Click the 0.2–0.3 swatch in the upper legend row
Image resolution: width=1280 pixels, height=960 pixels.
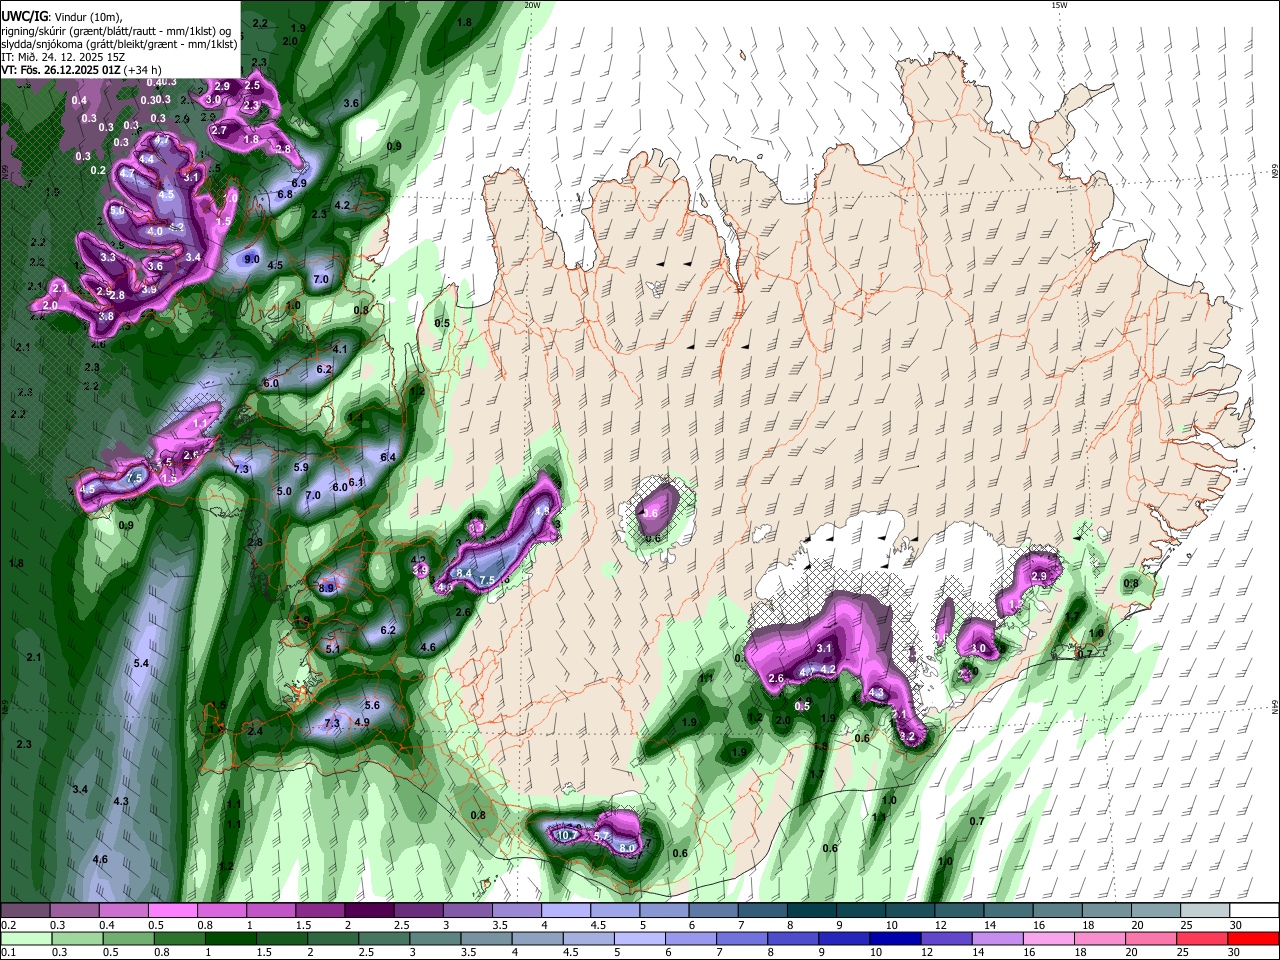click(25, 911)
